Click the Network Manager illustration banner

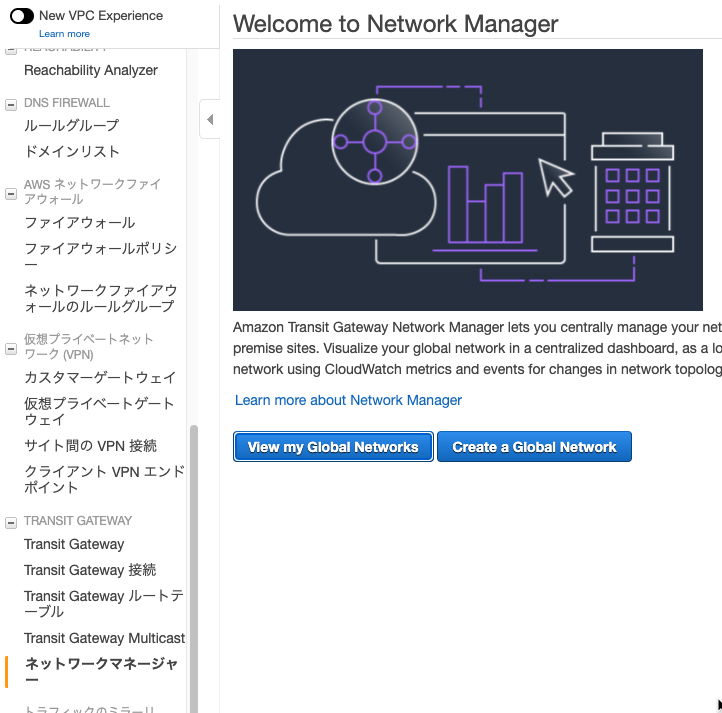pos(468,180)
